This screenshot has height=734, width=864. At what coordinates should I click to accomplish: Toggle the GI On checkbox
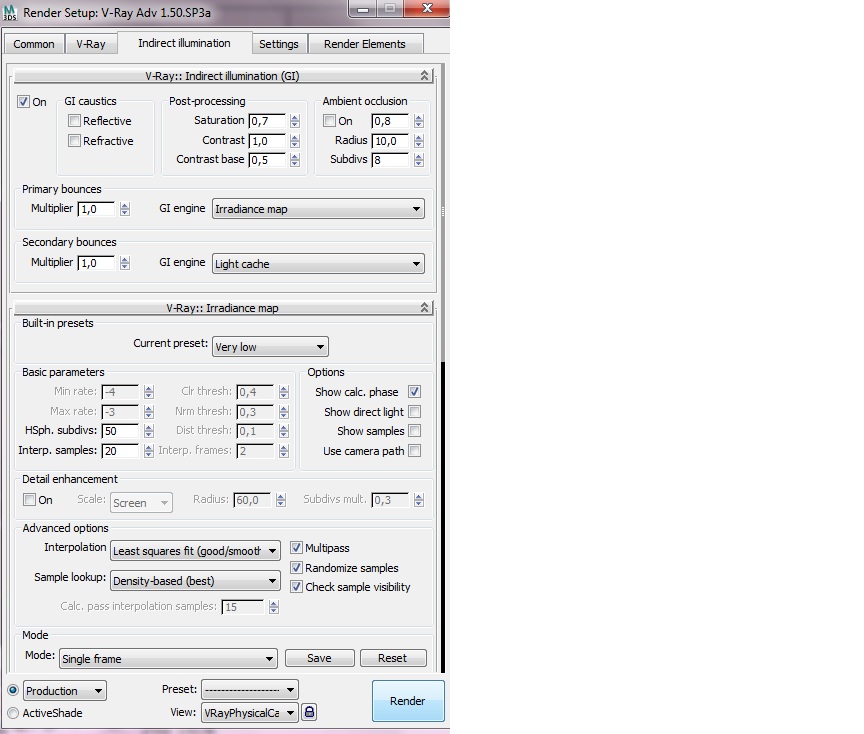pyautogui.click(x=23, y=101)
